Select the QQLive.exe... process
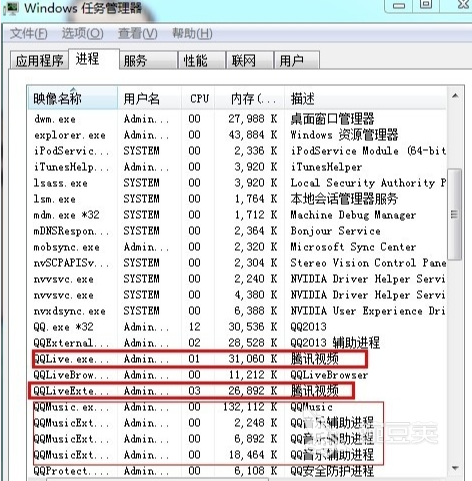472x481 pixels. [x=237, y=359]
